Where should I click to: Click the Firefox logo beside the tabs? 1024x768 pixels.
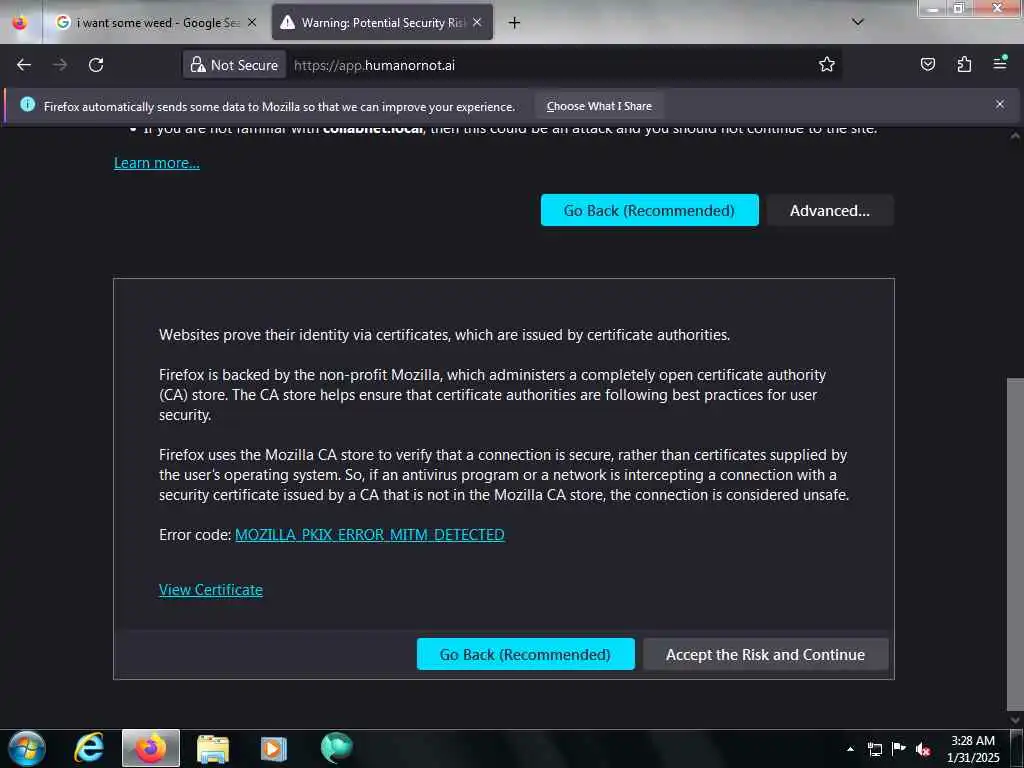20,22
